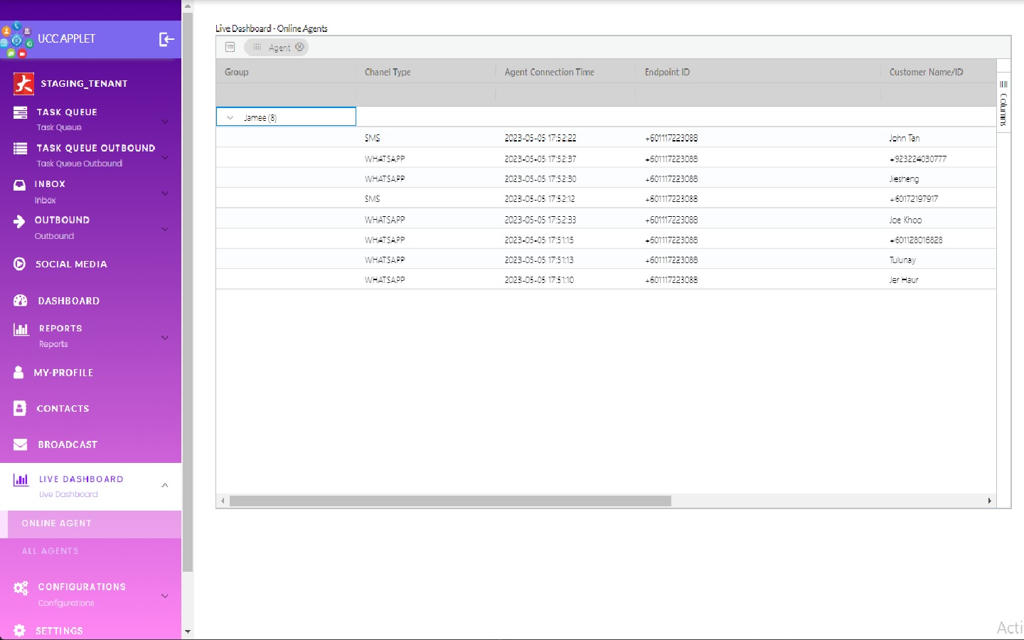This screenshot has width=1024, height=640.
Task: Expand the Configurations menu chevron
Action: coord(165,596)
